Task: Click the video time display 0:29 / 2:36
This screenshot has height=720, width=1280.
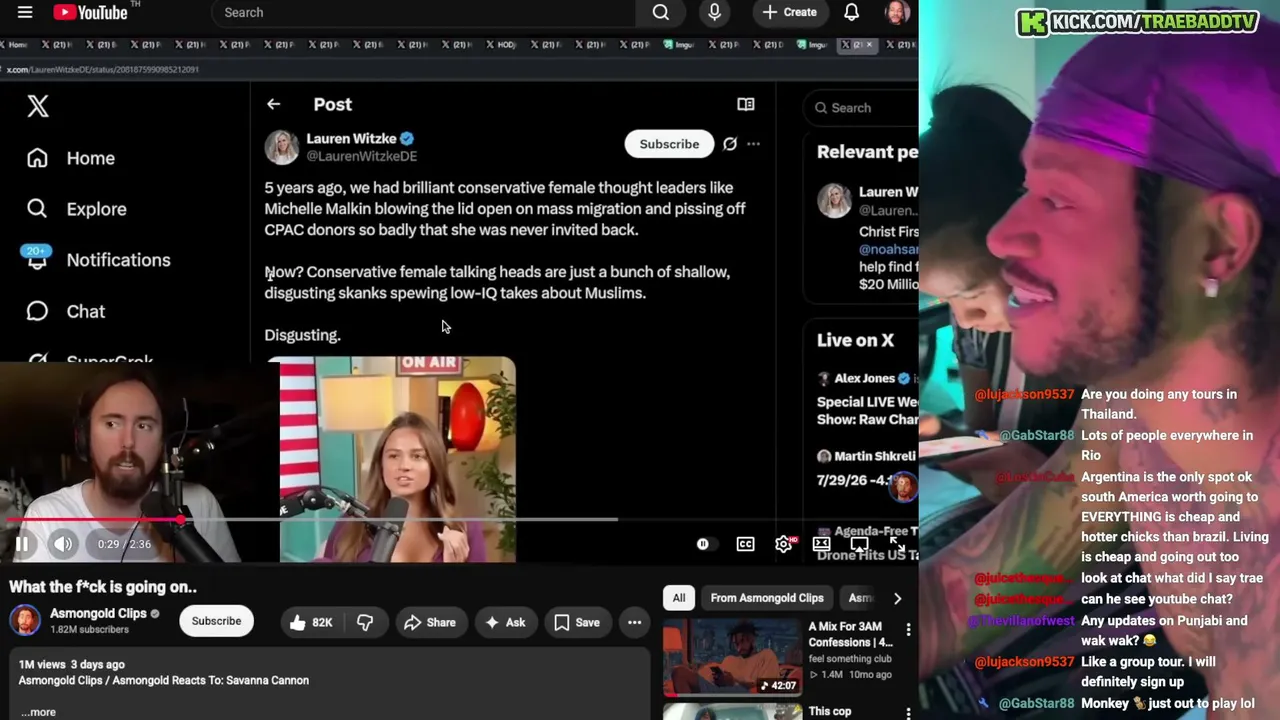Action: coord(125,544)
